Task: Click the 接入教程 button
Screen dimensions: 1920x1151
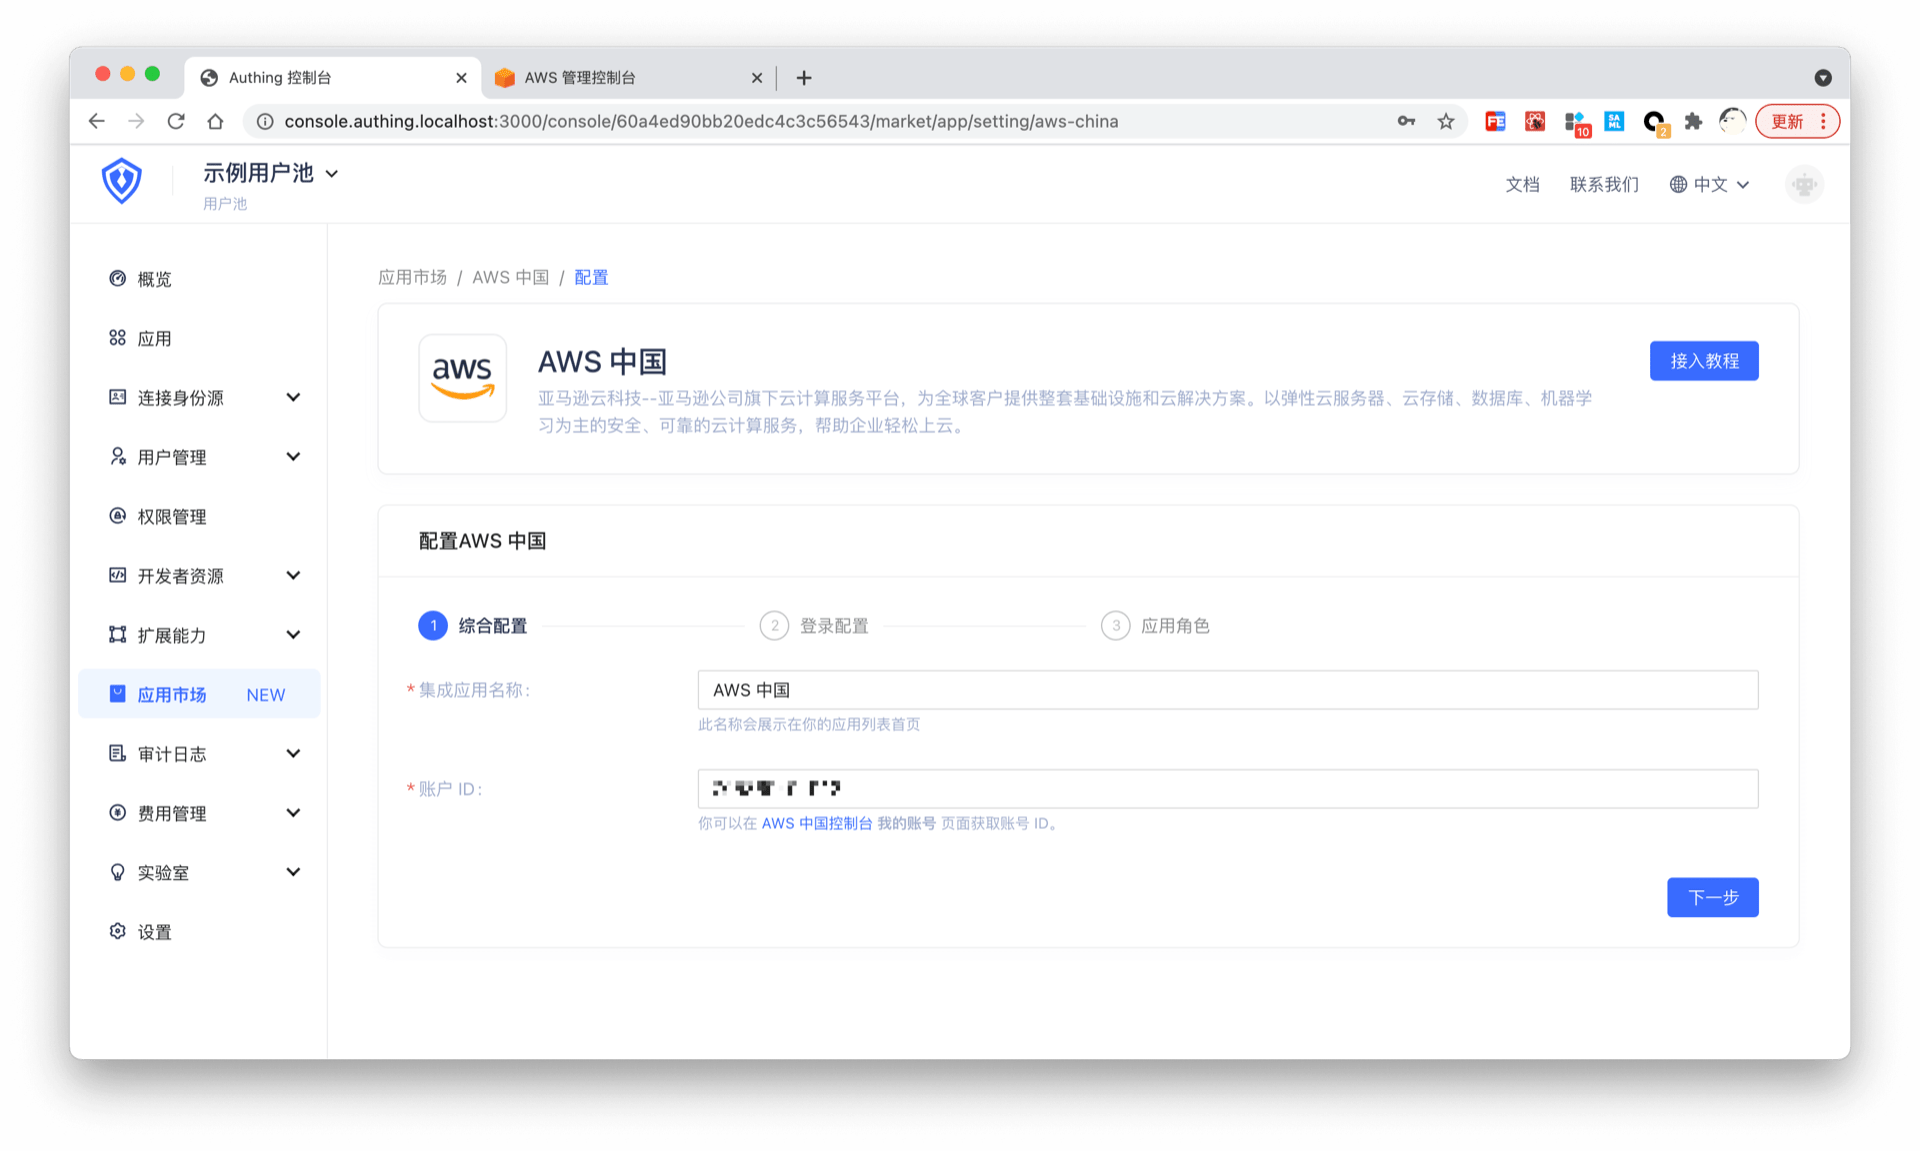Action: [x=1703, y=360]
